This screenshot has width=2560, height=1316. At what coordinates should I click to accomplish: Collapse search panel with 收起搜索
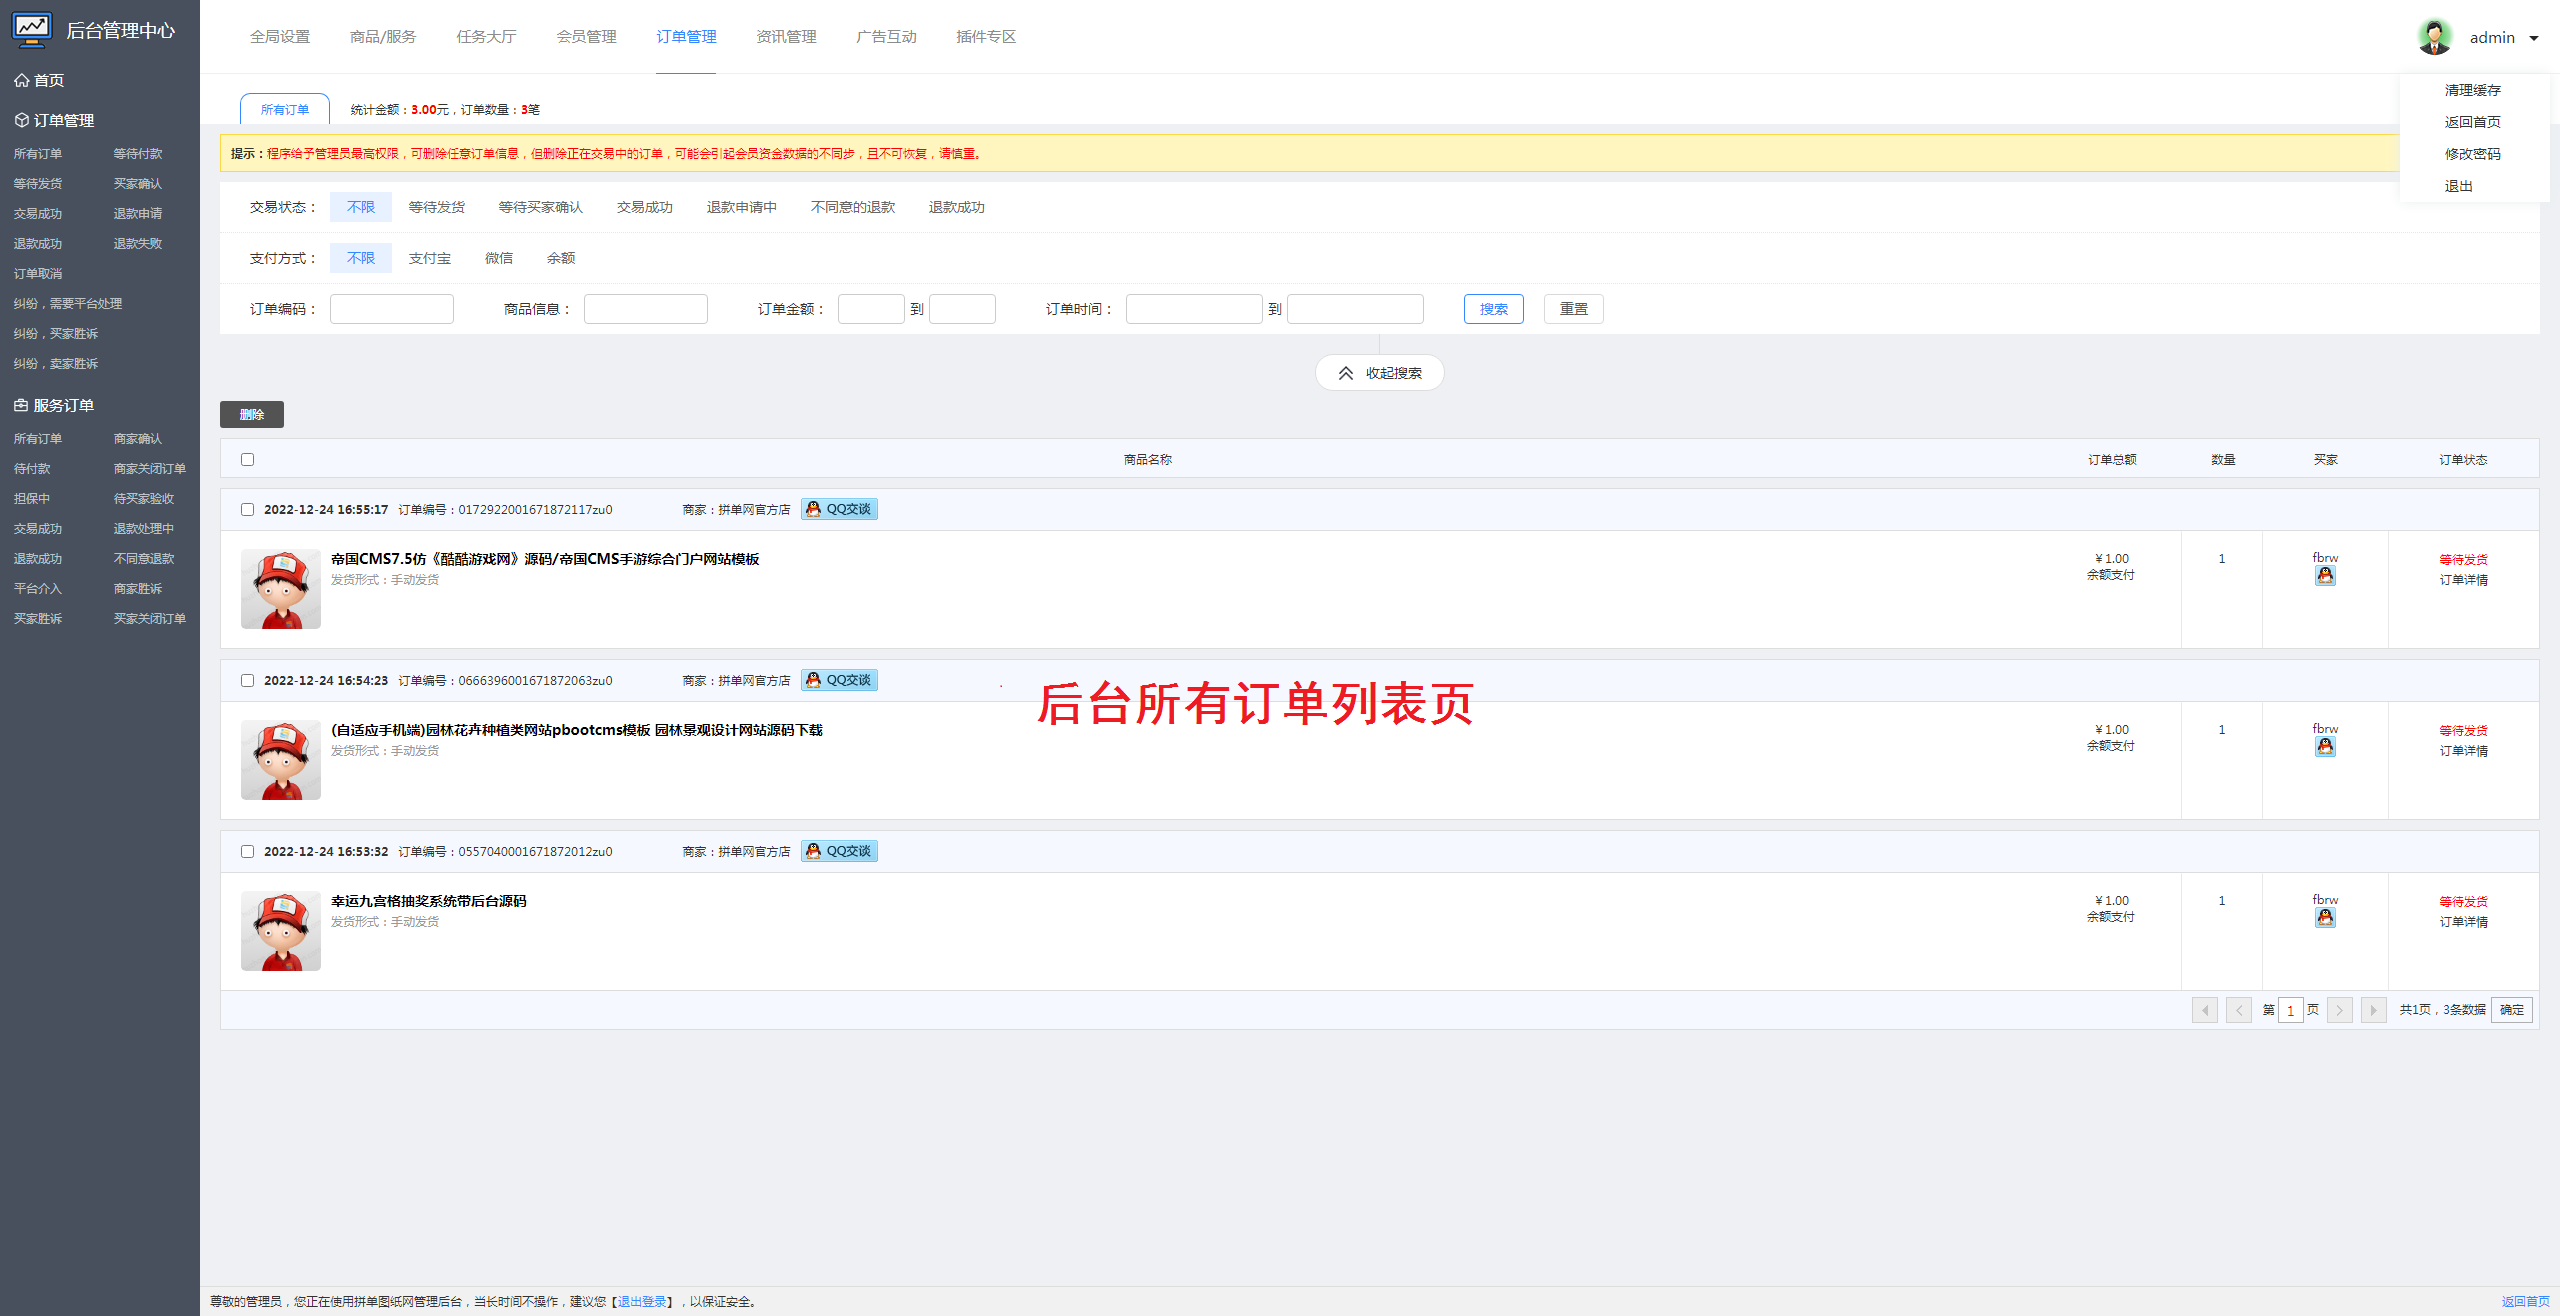(1380, 373)
